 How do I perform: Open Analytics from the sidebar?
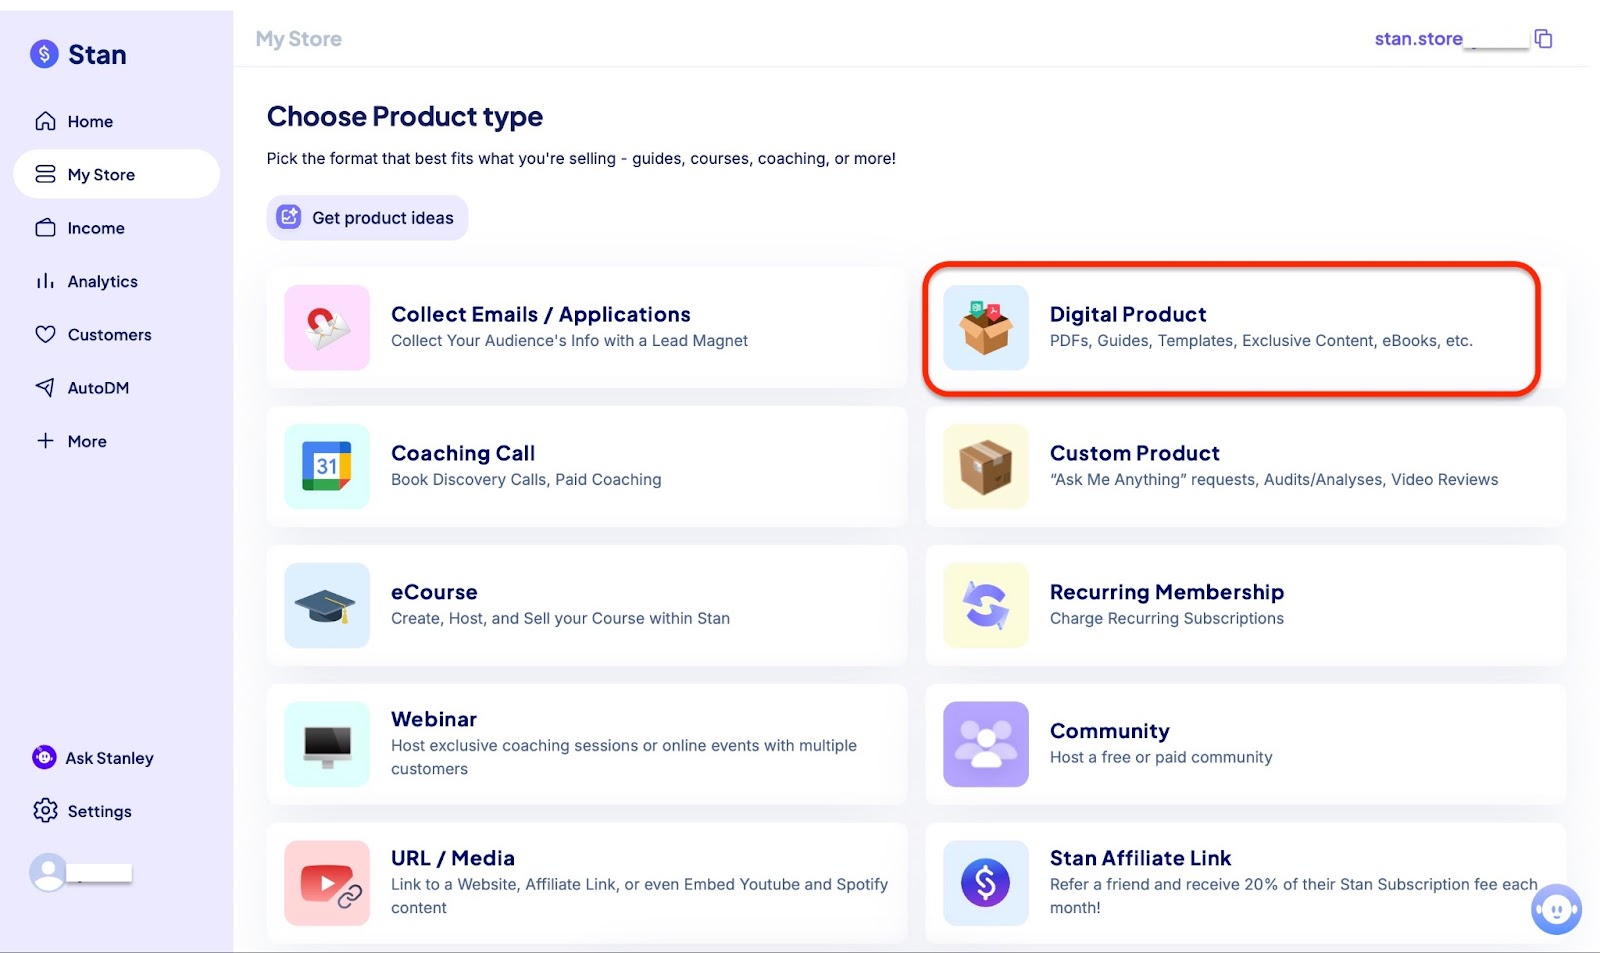[116, 281]
